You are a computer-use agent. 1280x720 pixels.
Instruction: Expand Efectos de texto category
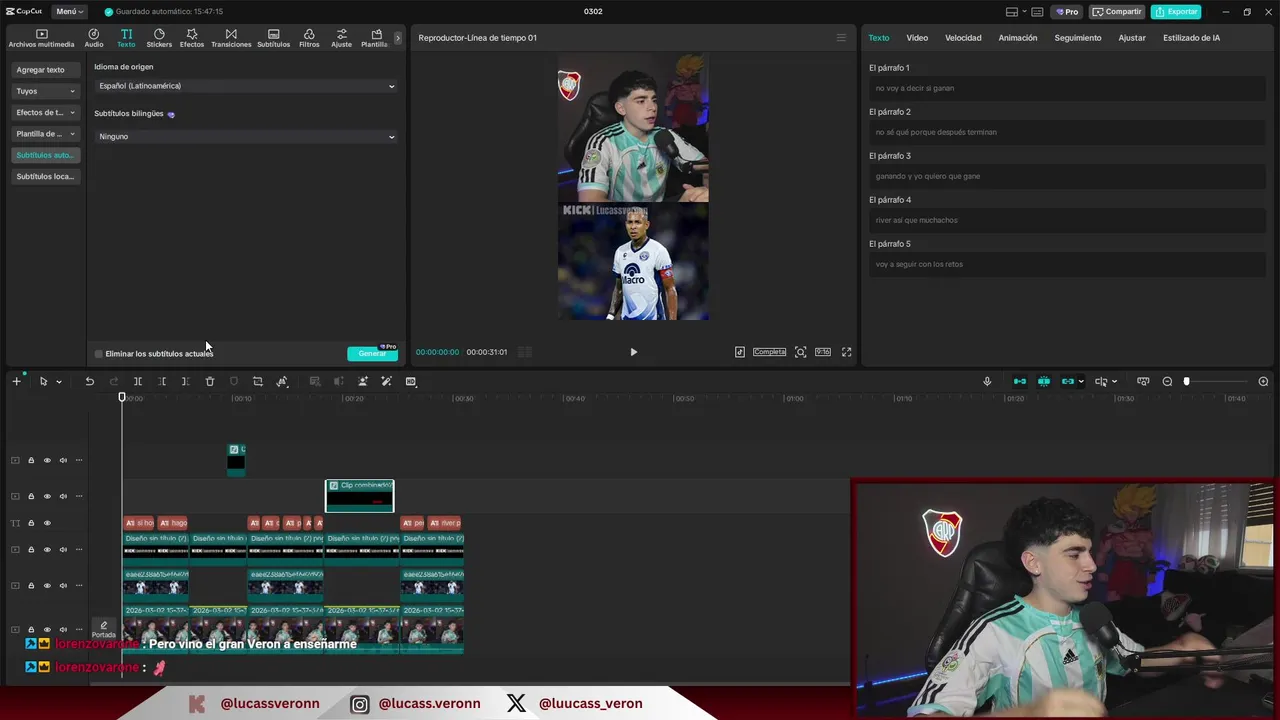(x=45, y=113)
